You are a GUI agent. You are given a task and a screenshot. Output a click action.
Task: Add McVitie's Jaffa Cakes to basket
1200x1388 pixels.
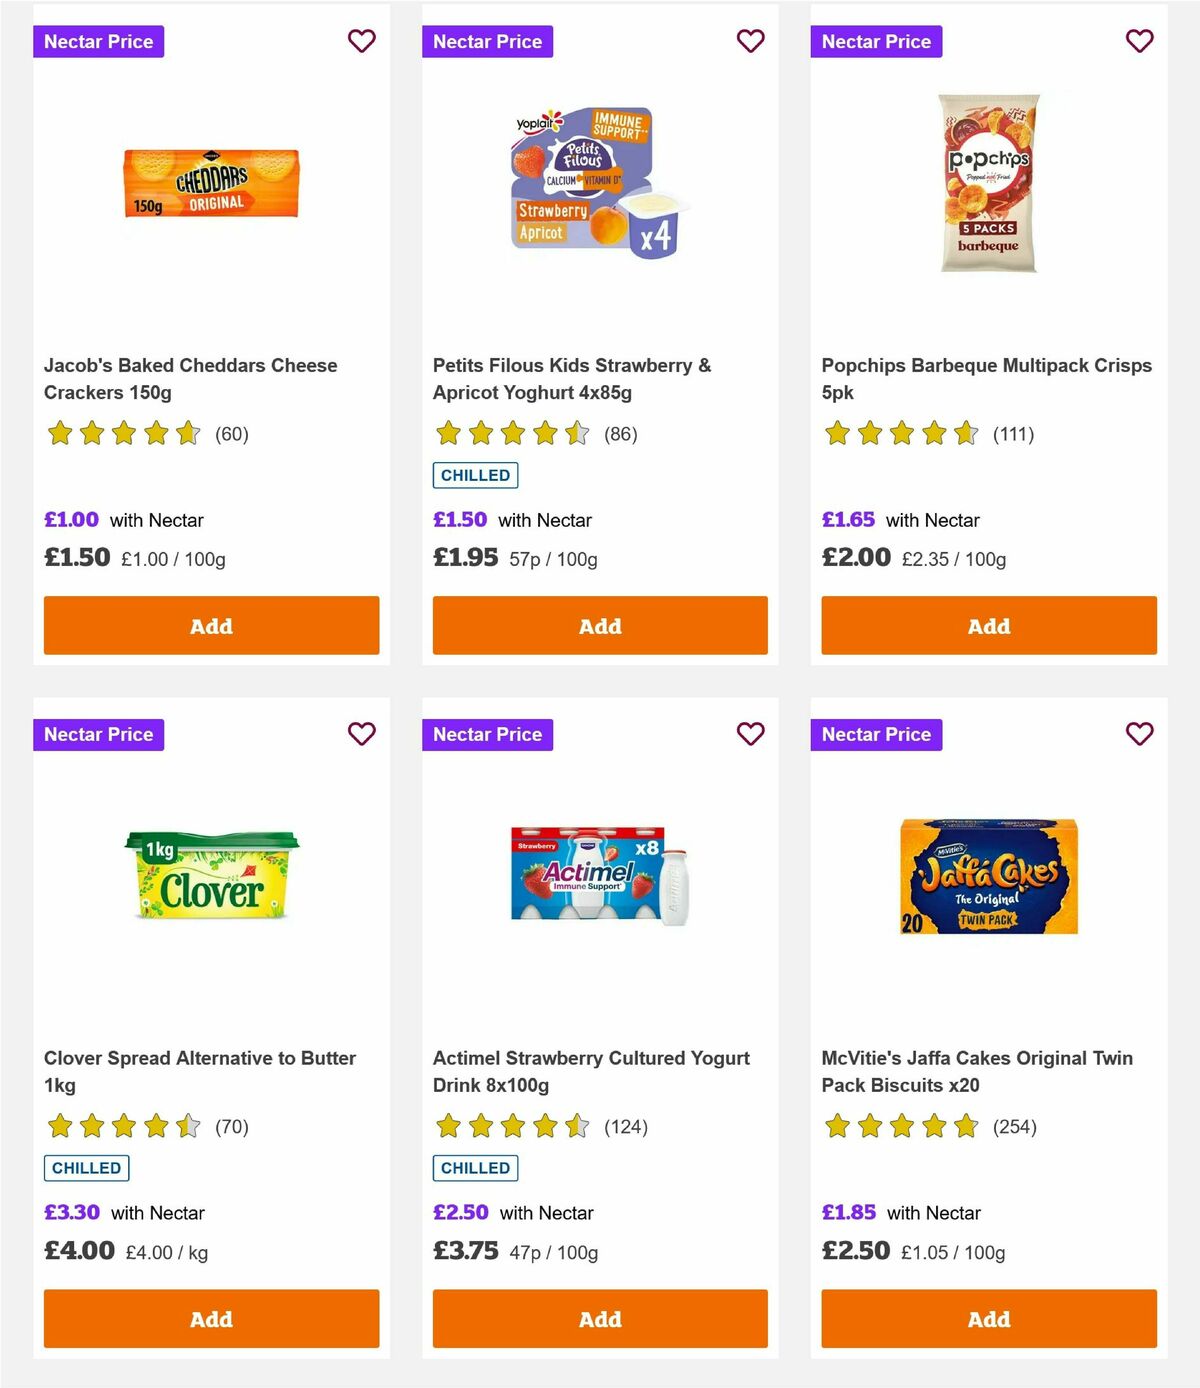click(x=988, y=1318)
